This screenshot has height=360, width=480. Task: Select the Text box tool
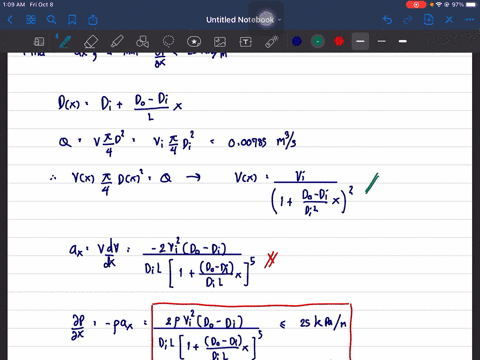click(x=246, y=42)
